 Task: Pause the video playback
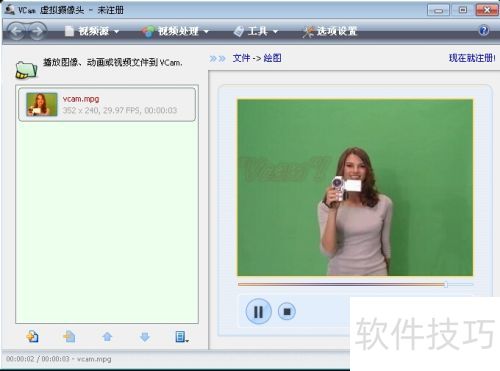coord(258,312)
